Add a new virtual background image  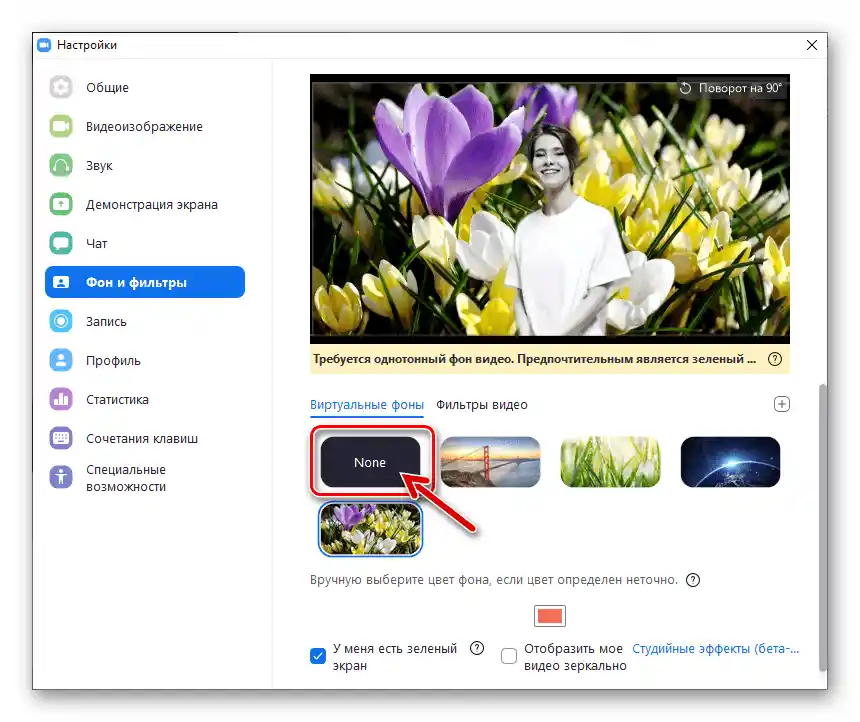pos(782,403)
